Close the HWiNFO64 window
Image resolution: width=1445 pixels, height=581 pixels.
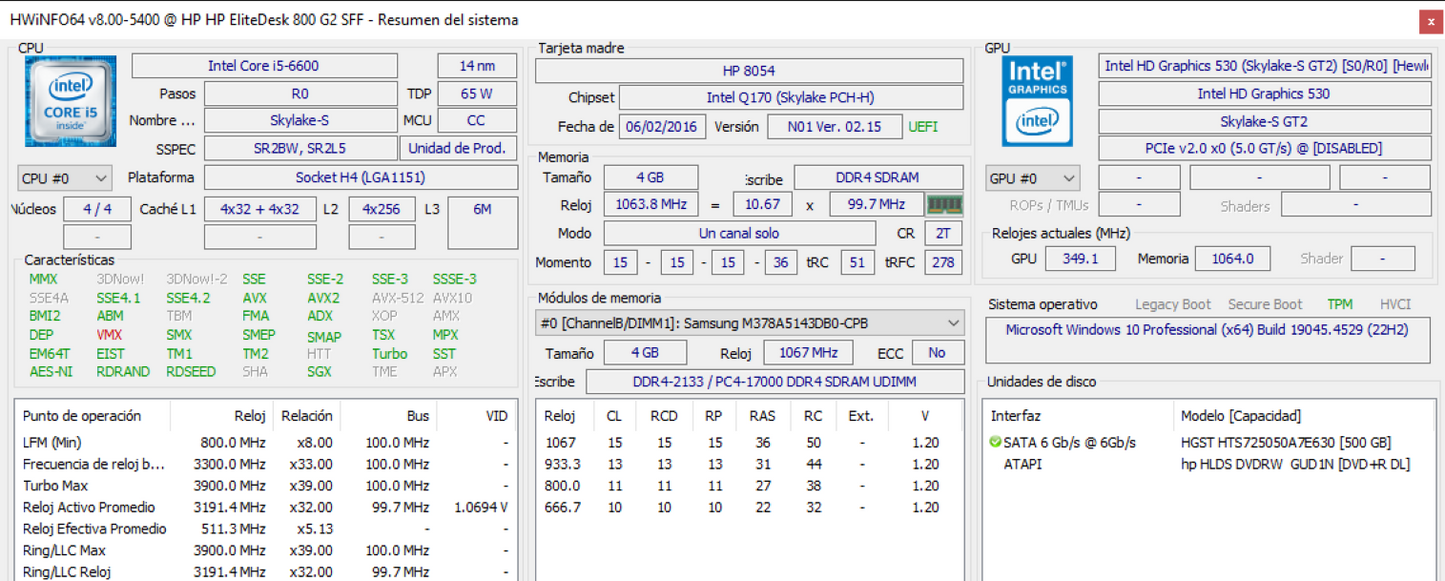coord(1430,20)
